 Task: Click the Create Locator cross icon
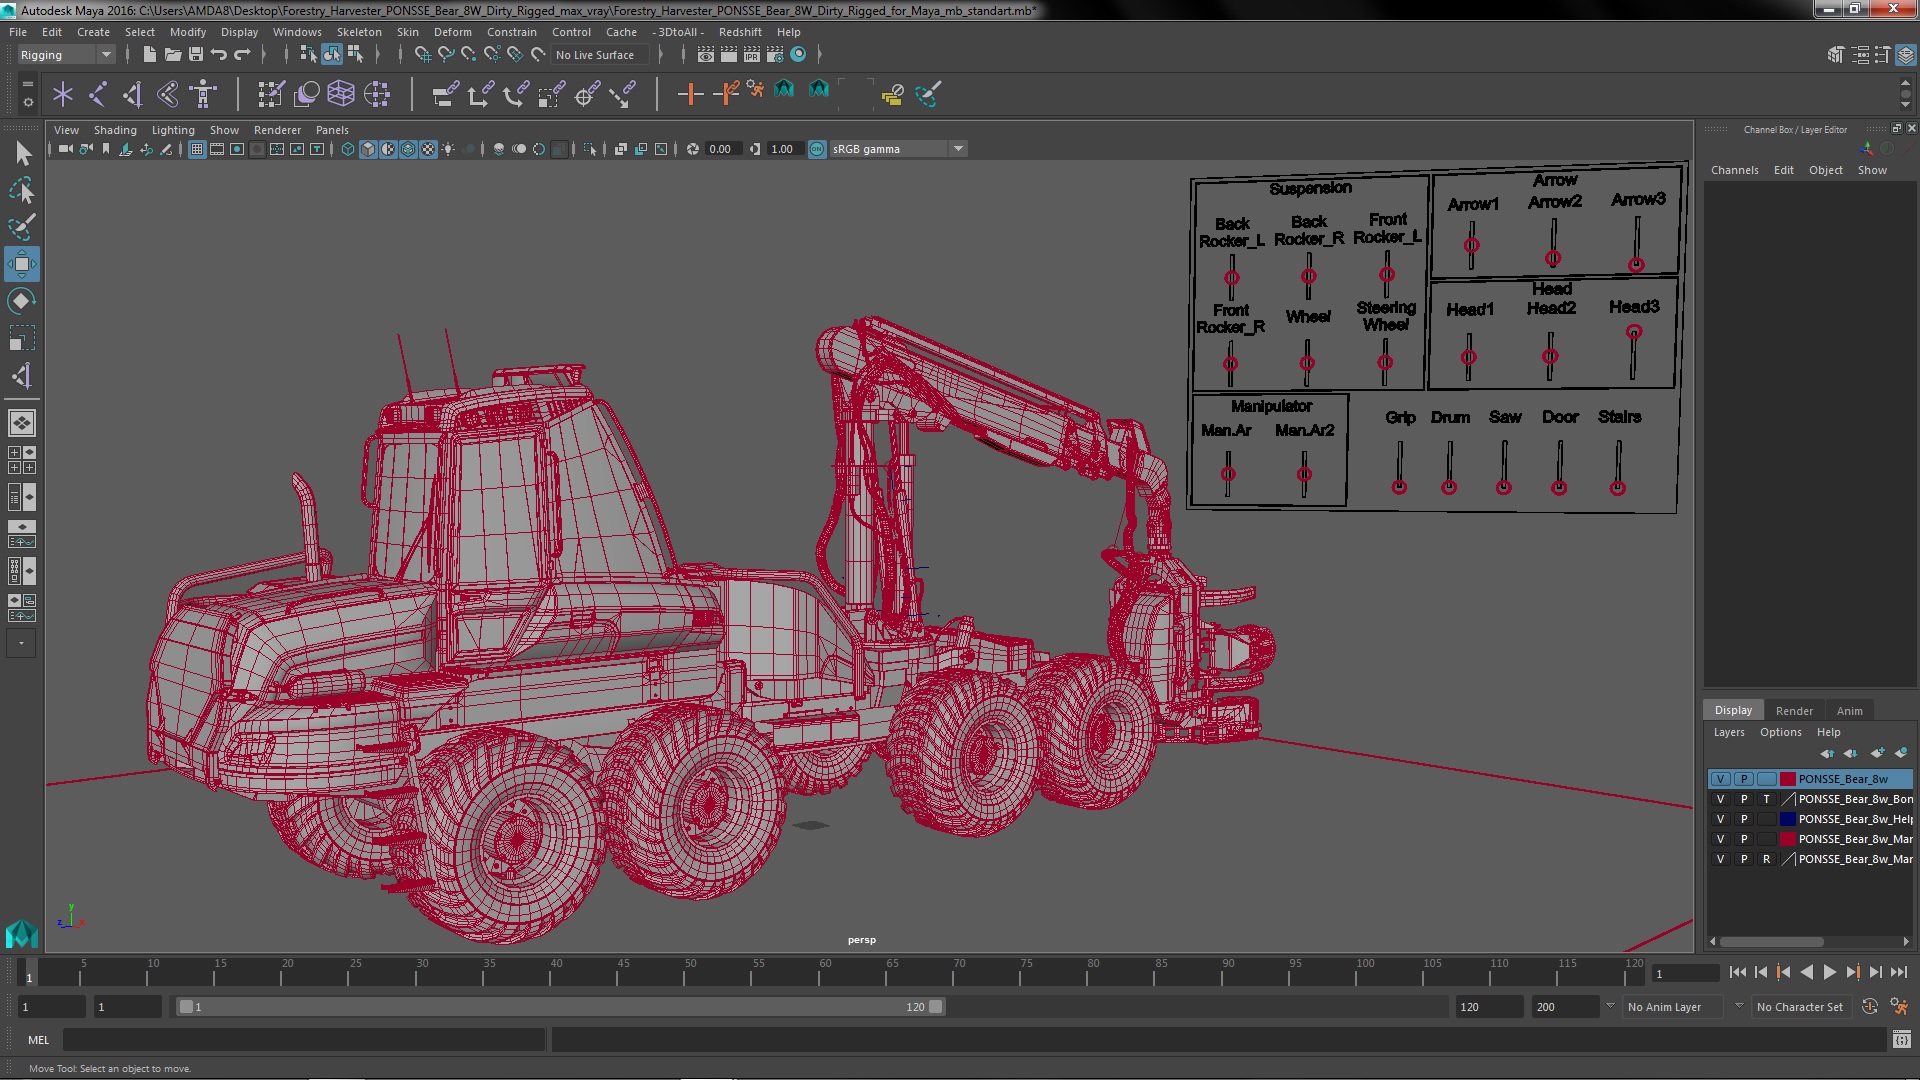(62, 94)
